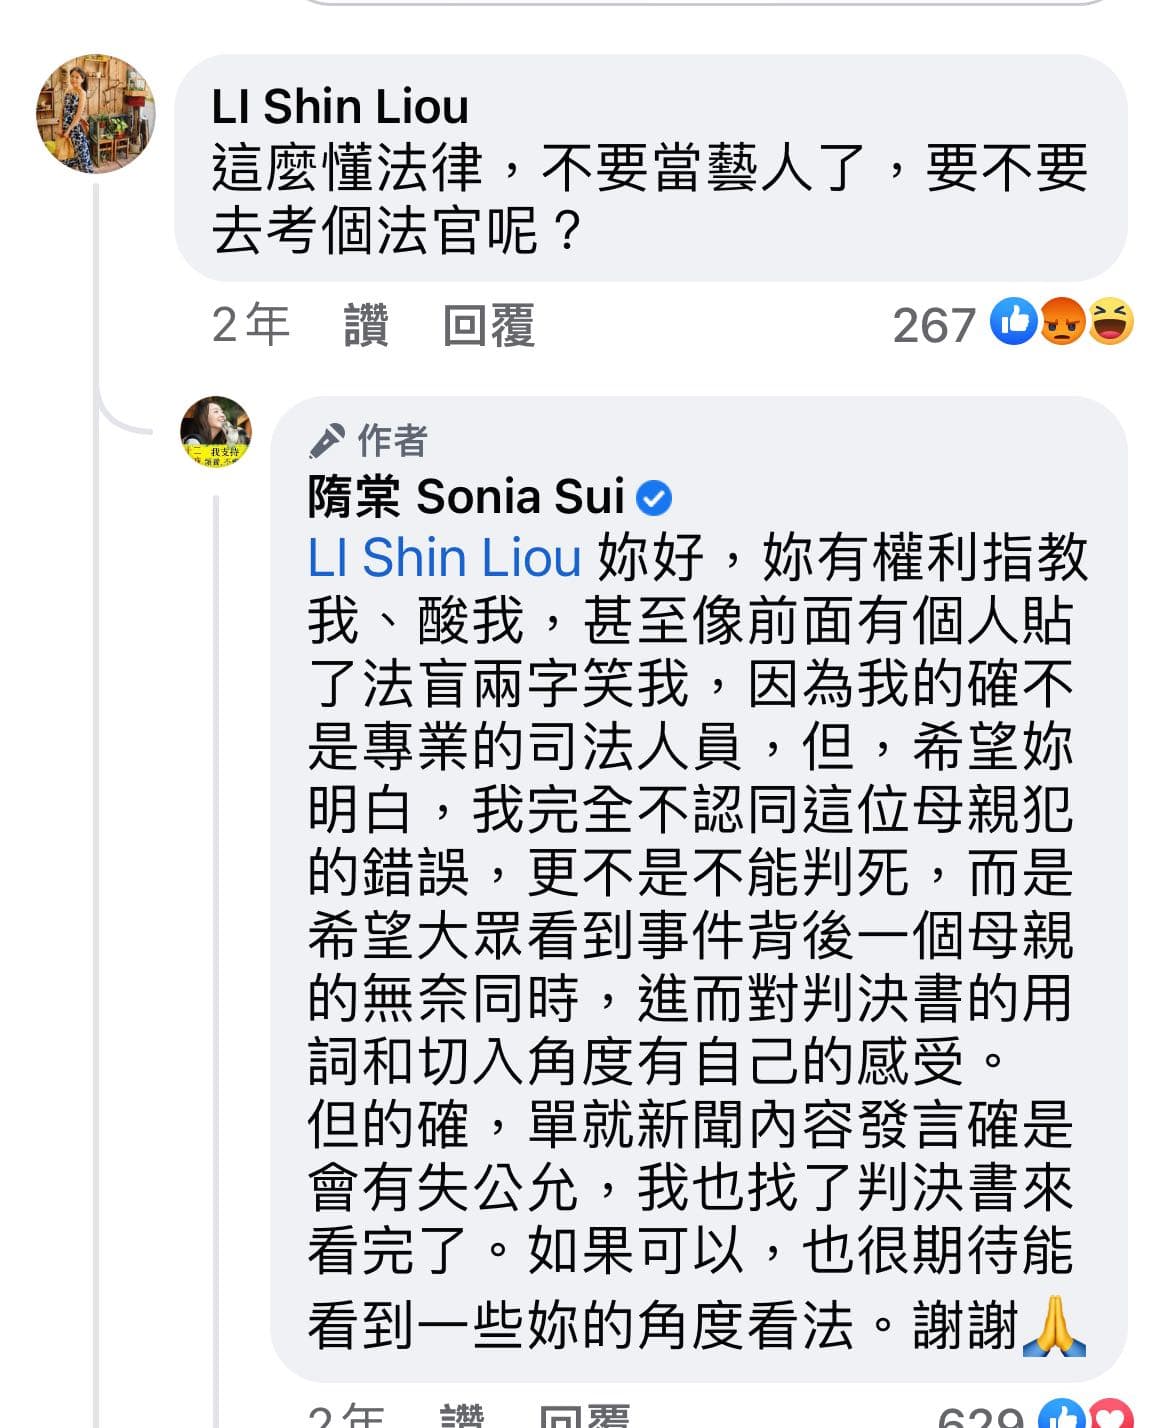Open LI Shin Liou's profile picture

coord(96,113)
